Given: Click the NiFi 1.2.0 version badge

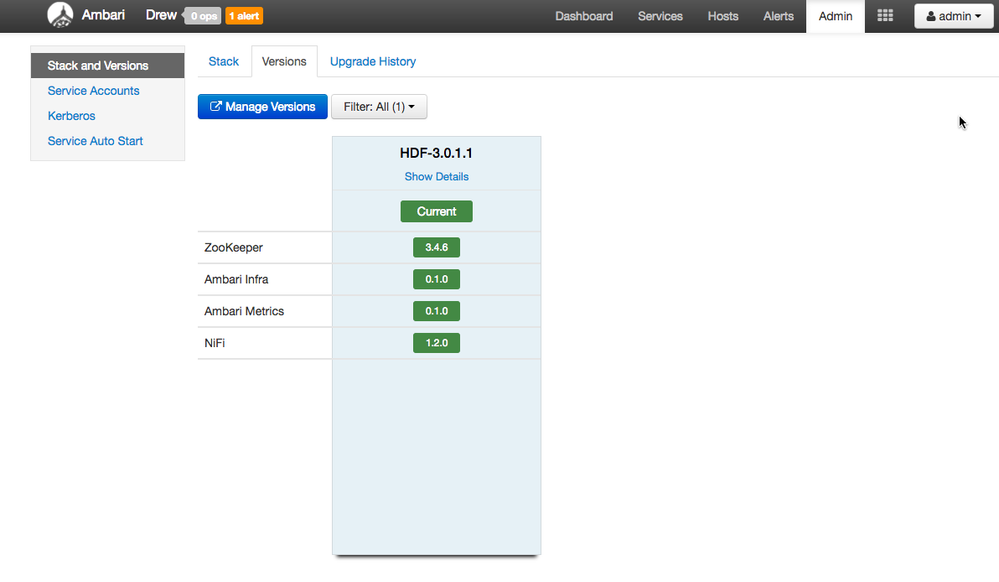Looking at the screenshot, I should pos(436,343).
